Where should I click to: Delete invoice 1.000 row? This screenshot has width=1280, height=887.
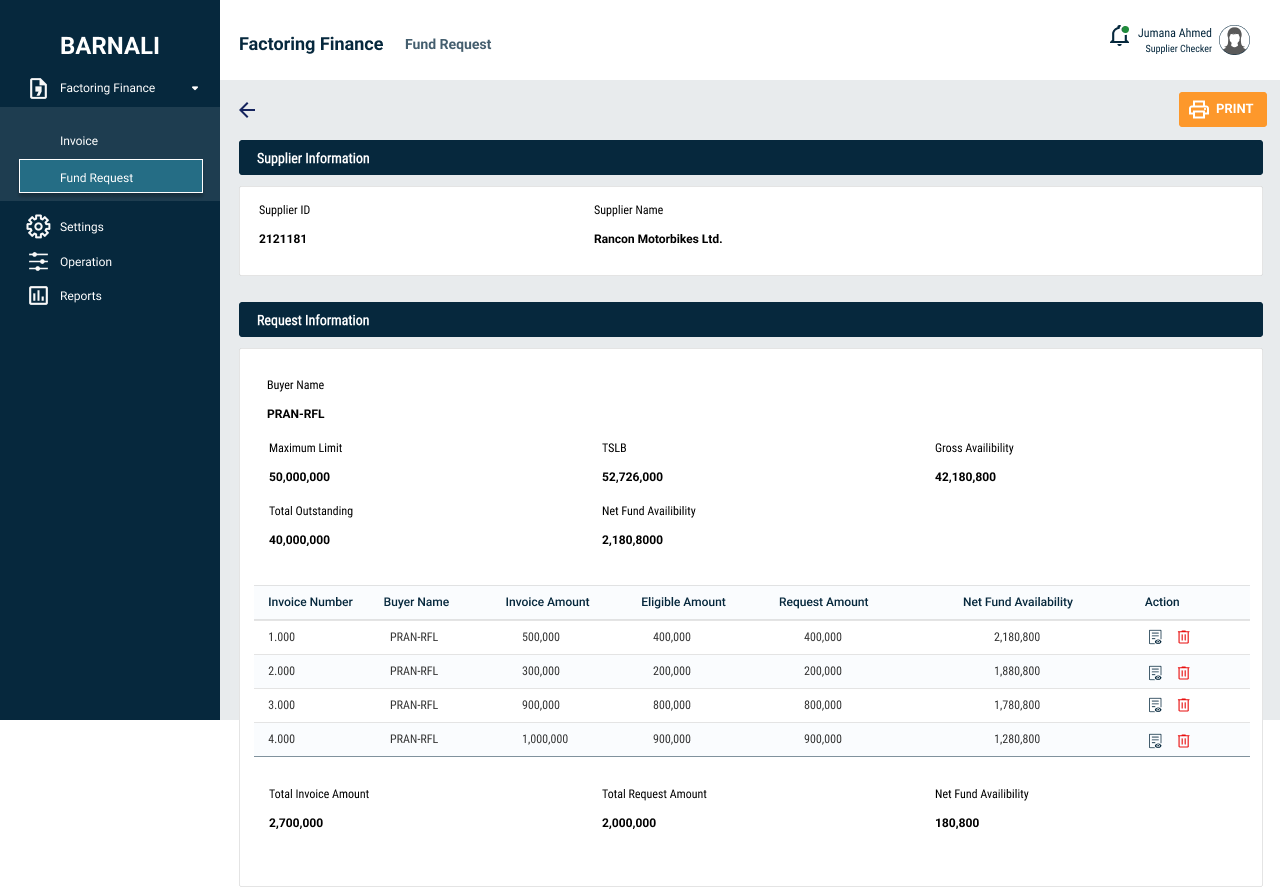[x=1183, y=637]
